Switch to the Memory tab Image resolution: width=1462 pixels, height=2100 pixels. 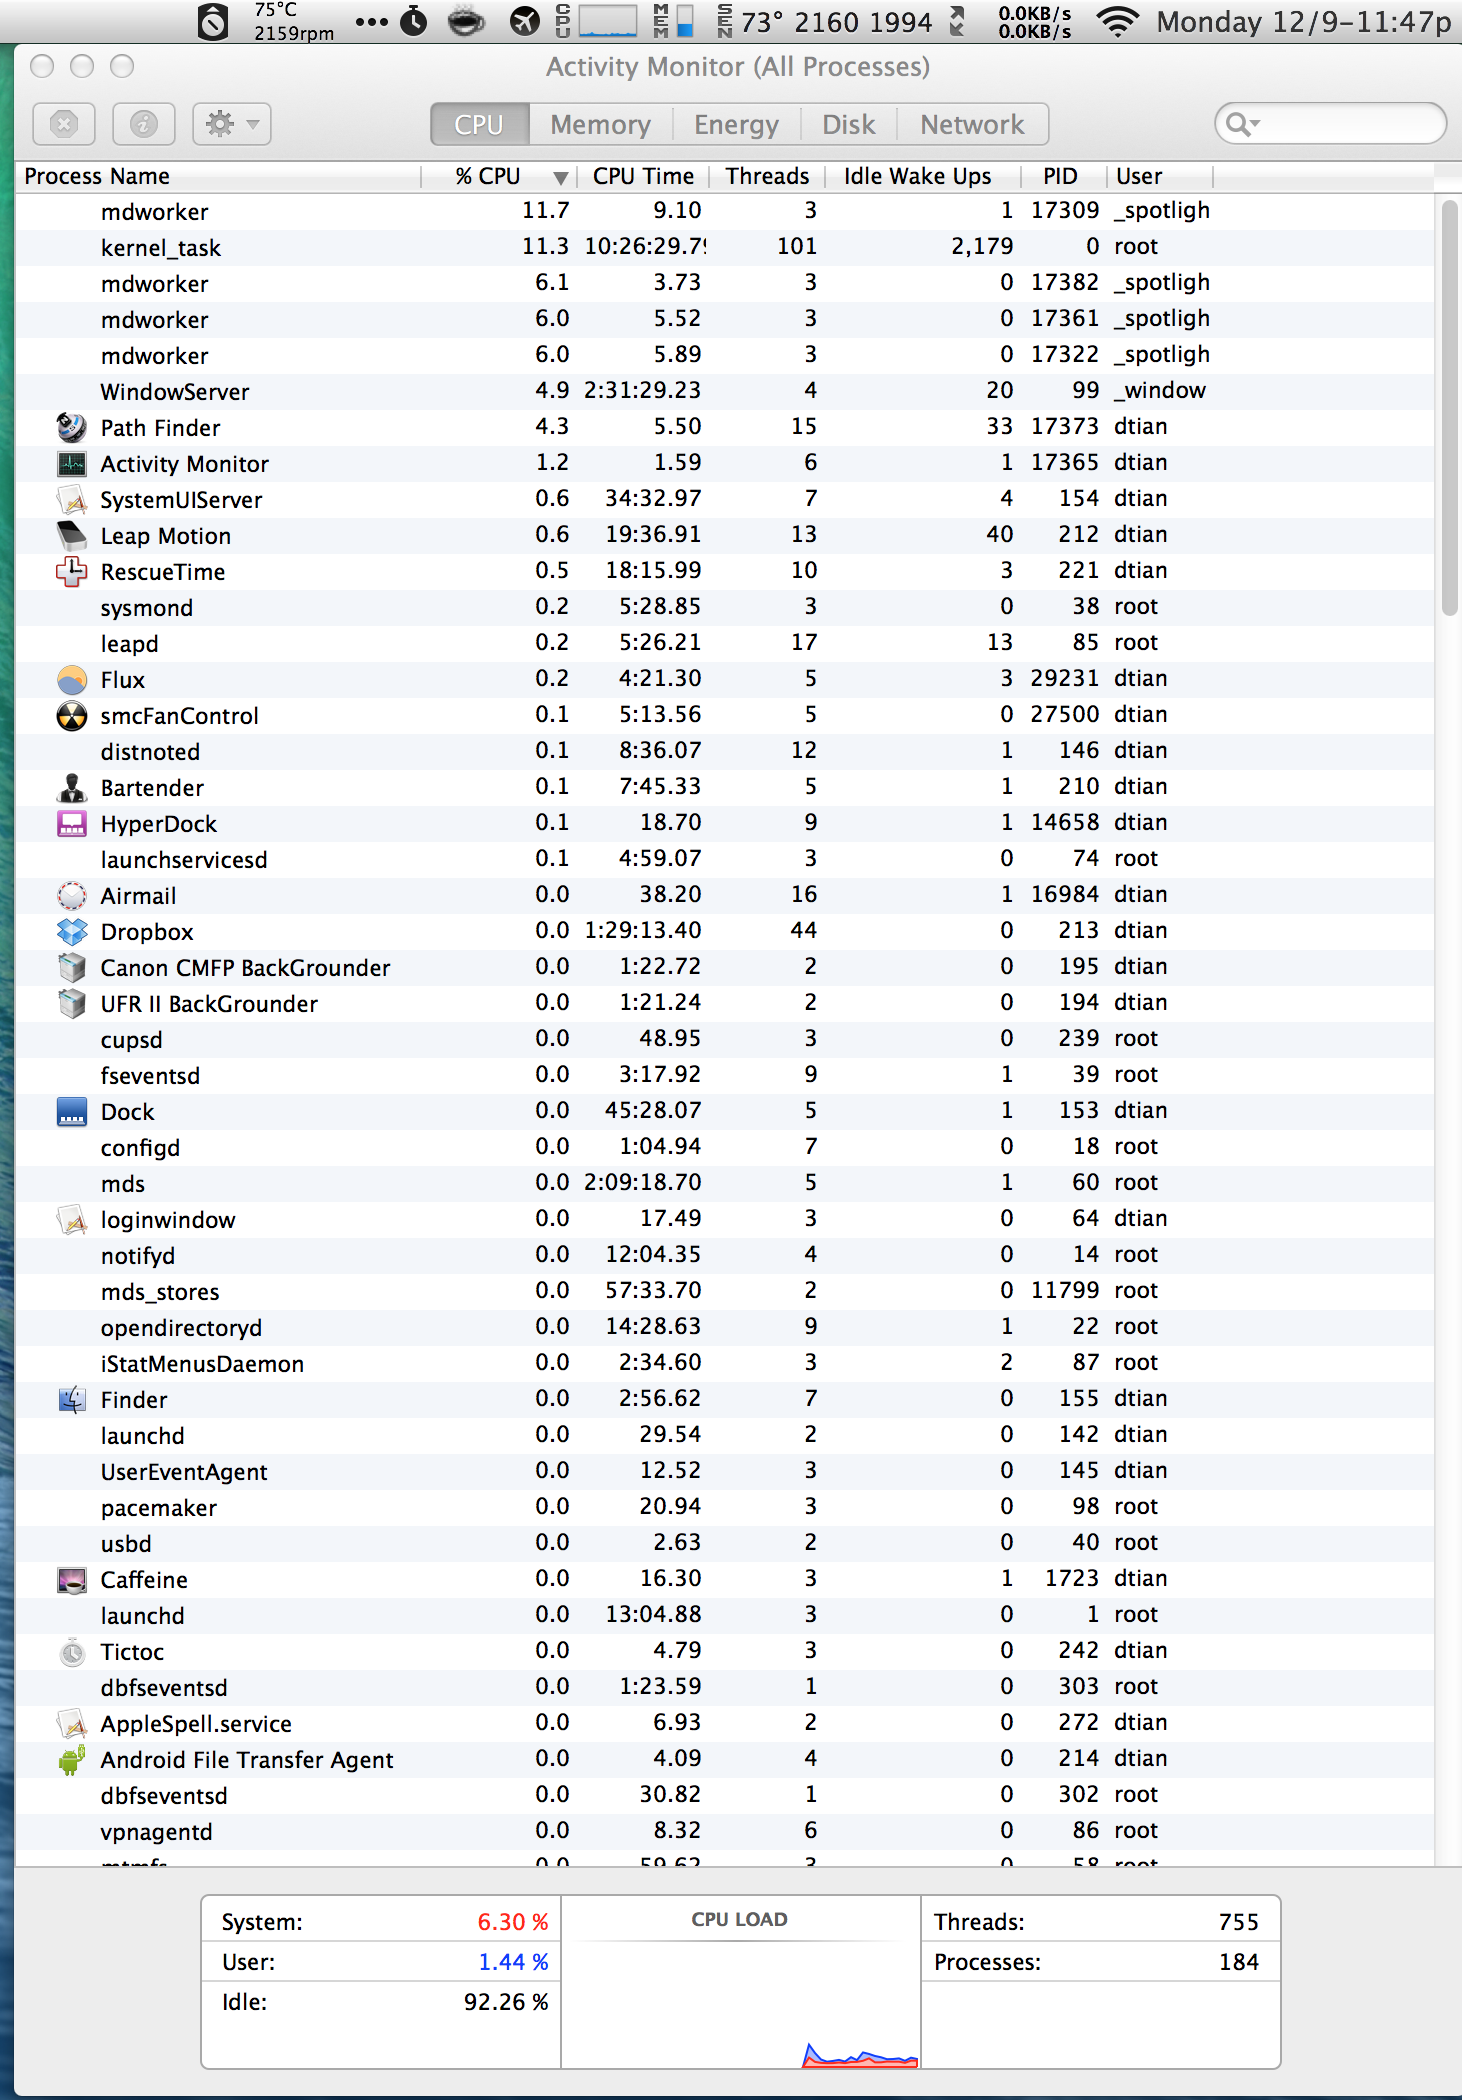[600, 125]
